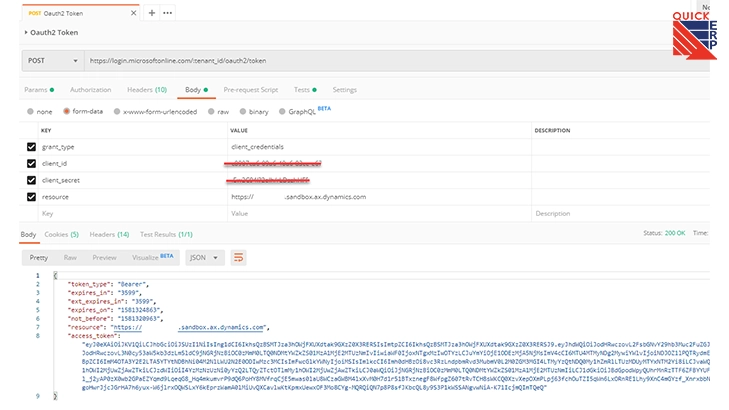Click the "not_before" response line
The image size is (729, 410).
pyautogui.click(x=115, y=318)
